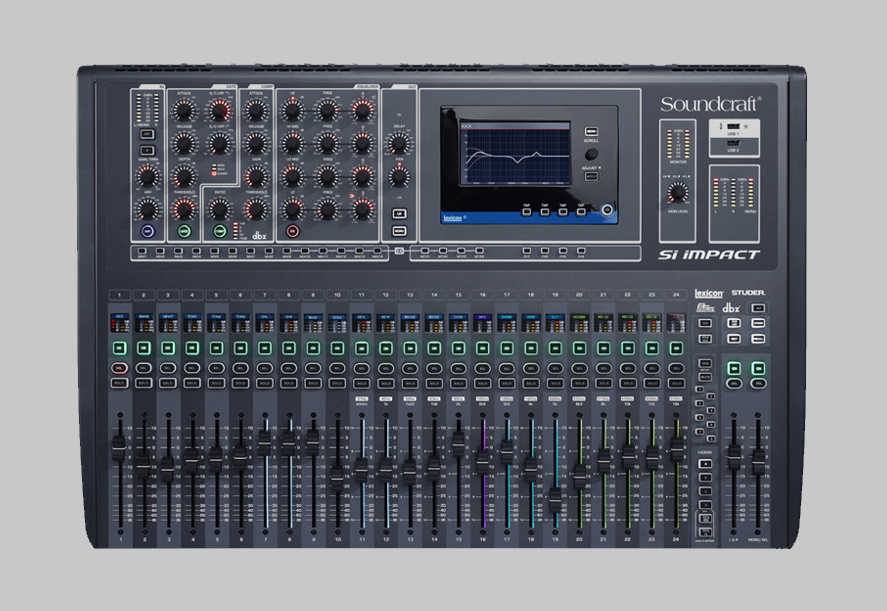Open the FX1 bus
Viewport: 887px width, 611px height.
coord(527,251)
